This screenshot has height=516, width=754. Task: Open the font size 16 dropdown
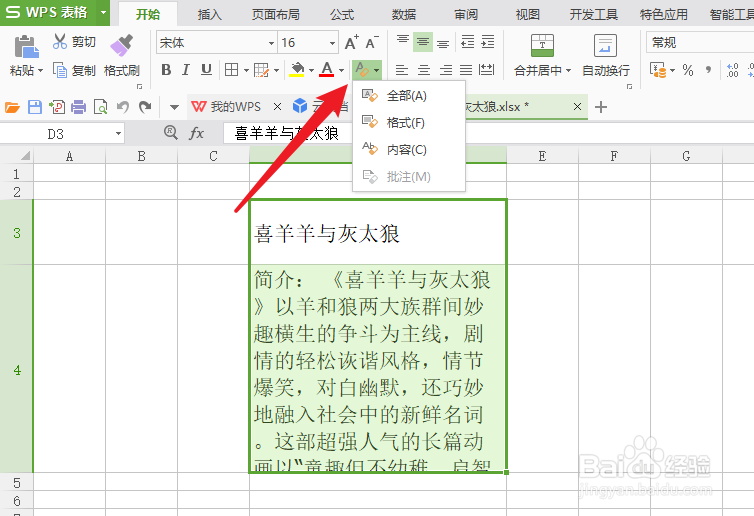[332, 43]
